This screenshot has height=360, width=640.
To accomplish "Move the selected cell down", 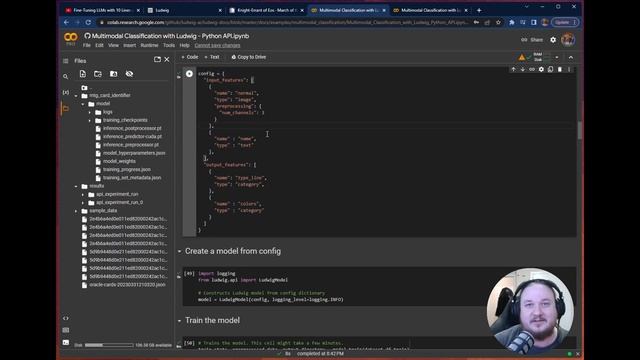I will click(x=522, y=69).
